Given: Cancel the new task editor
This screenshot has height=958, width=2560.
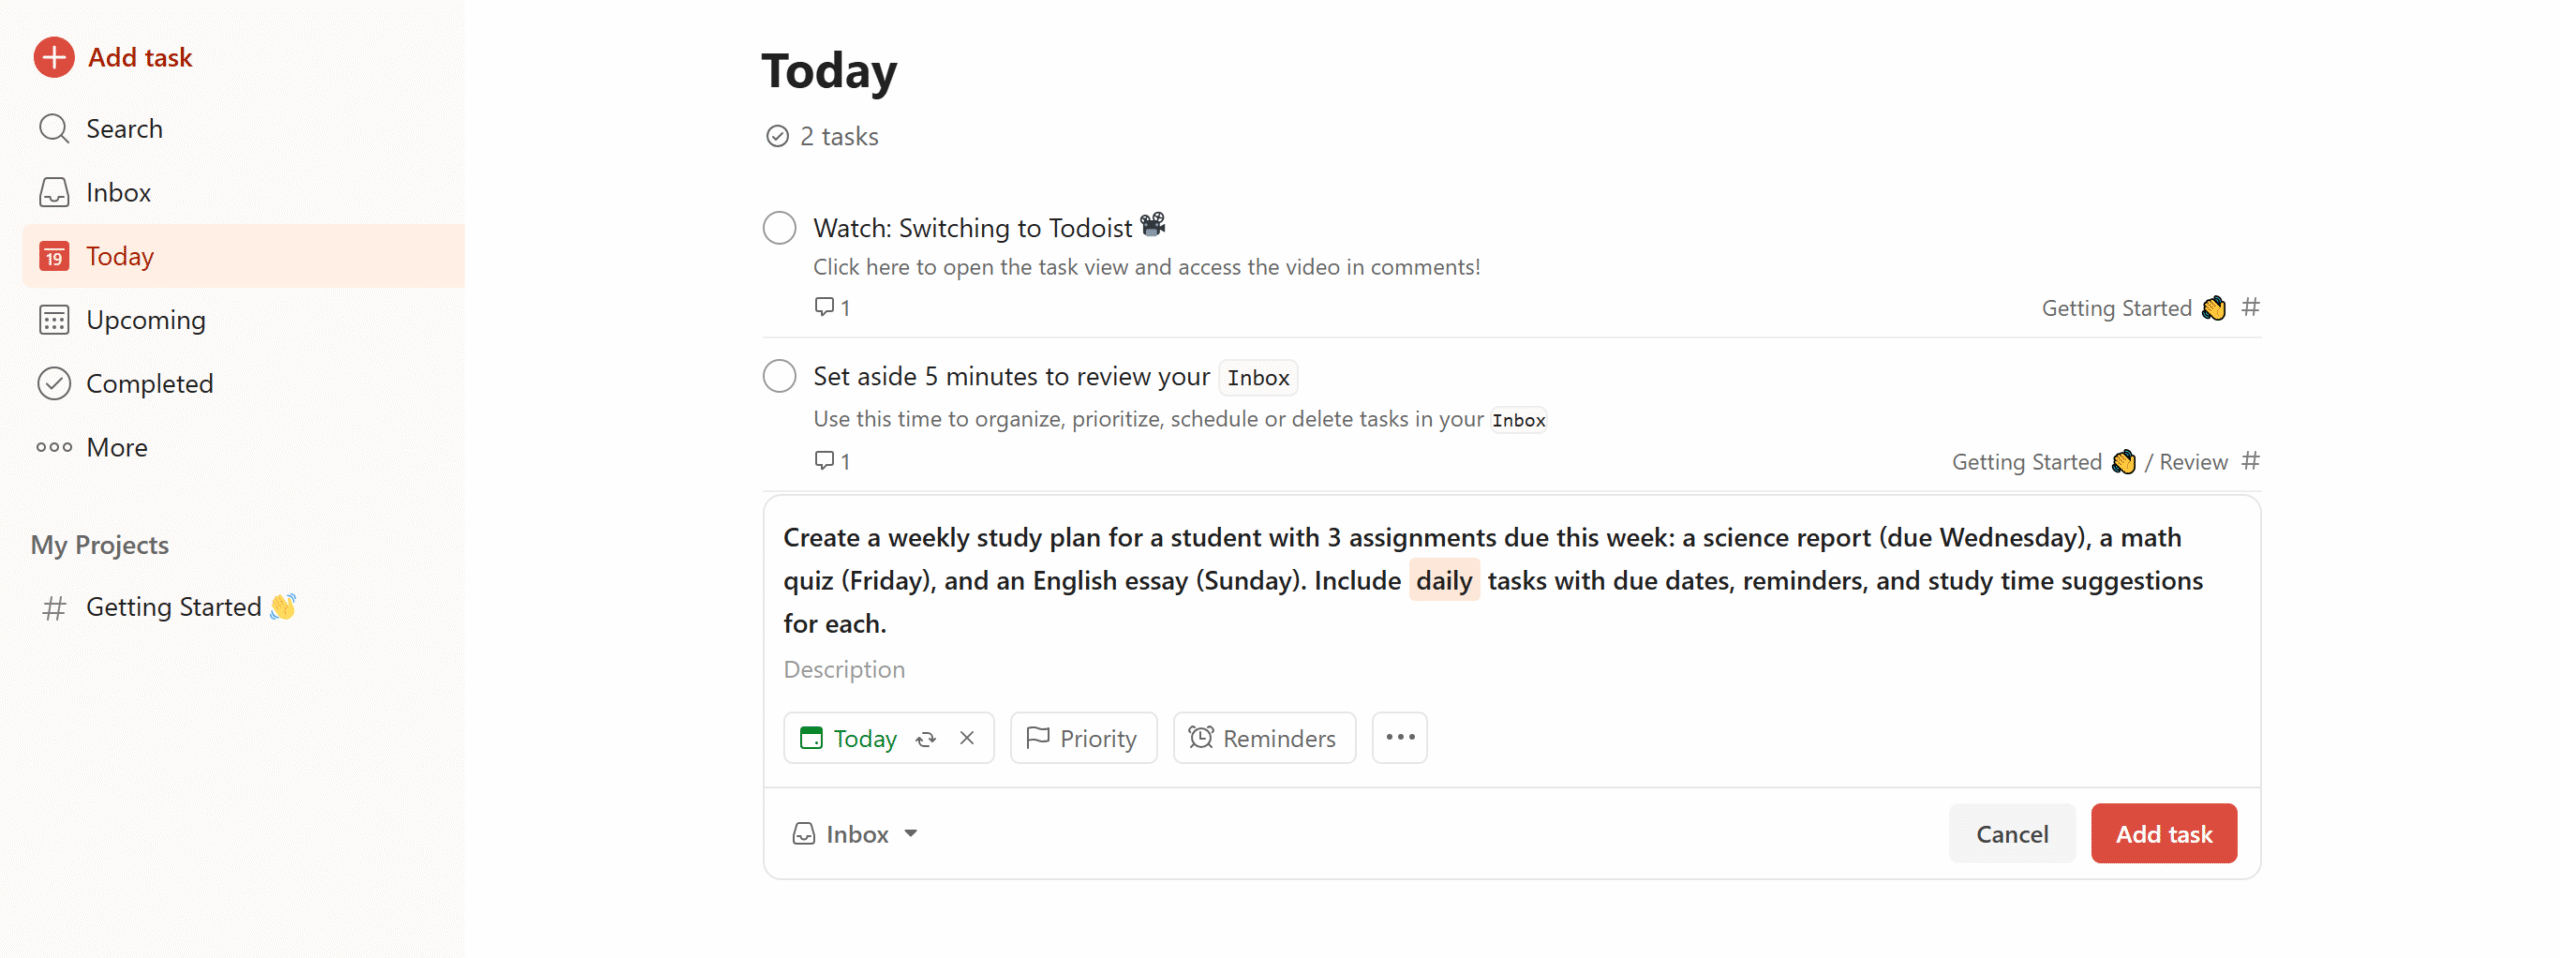Looking at the screenshot, I should pyautogui.click(x=2010, y=833).
